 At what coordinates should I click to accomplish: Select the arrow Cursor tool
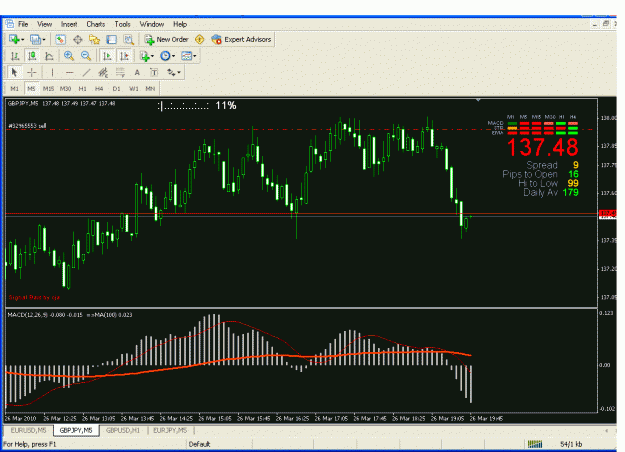tap(14, 72)
